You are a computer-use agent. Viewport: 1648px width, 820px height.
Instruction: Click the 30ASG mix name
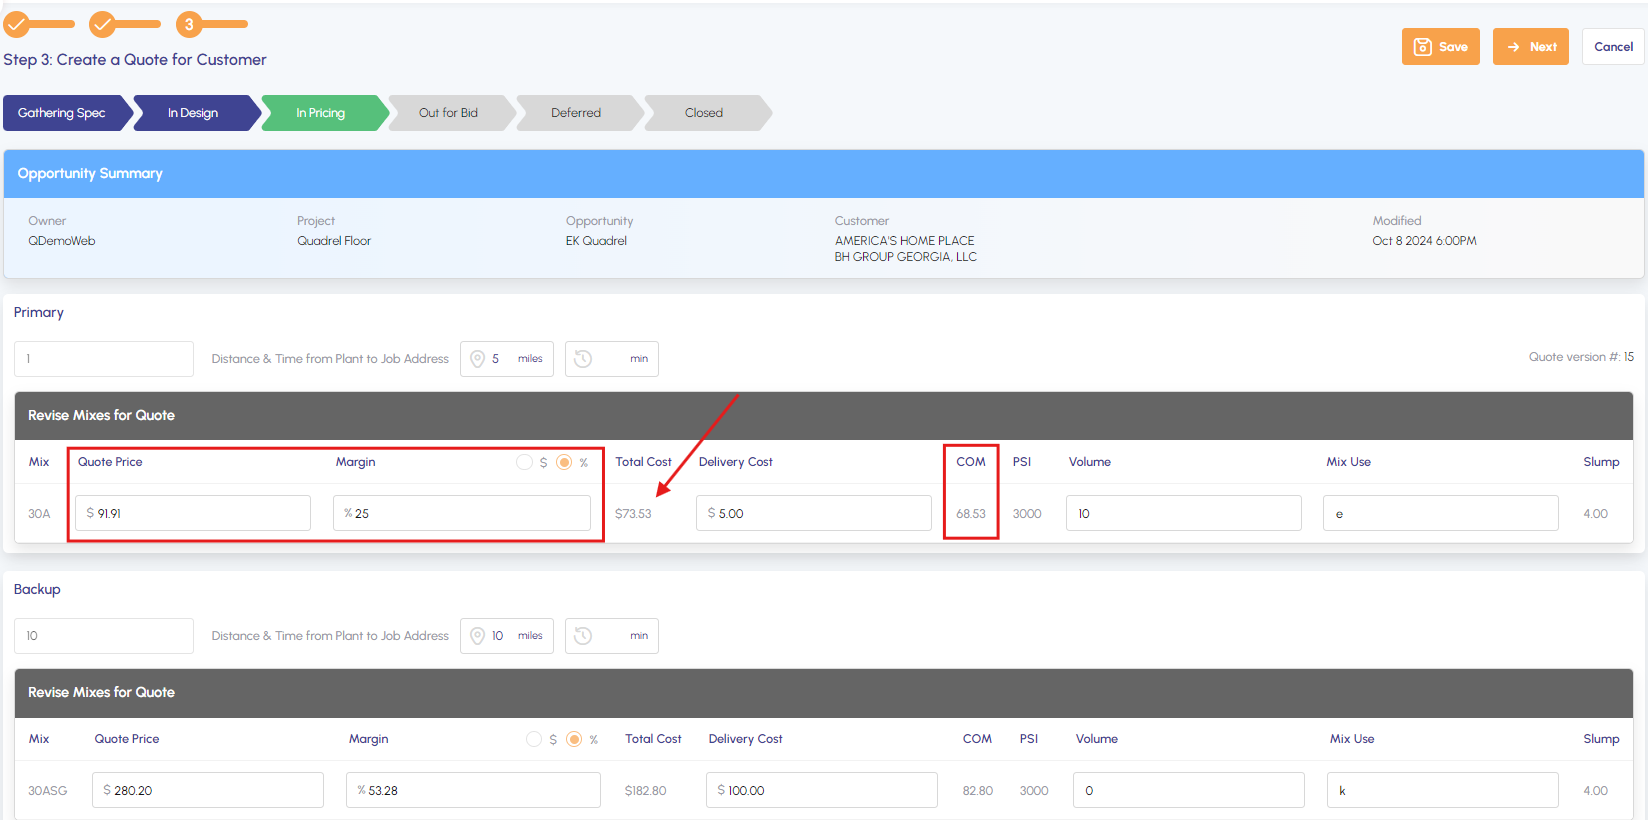48,791
